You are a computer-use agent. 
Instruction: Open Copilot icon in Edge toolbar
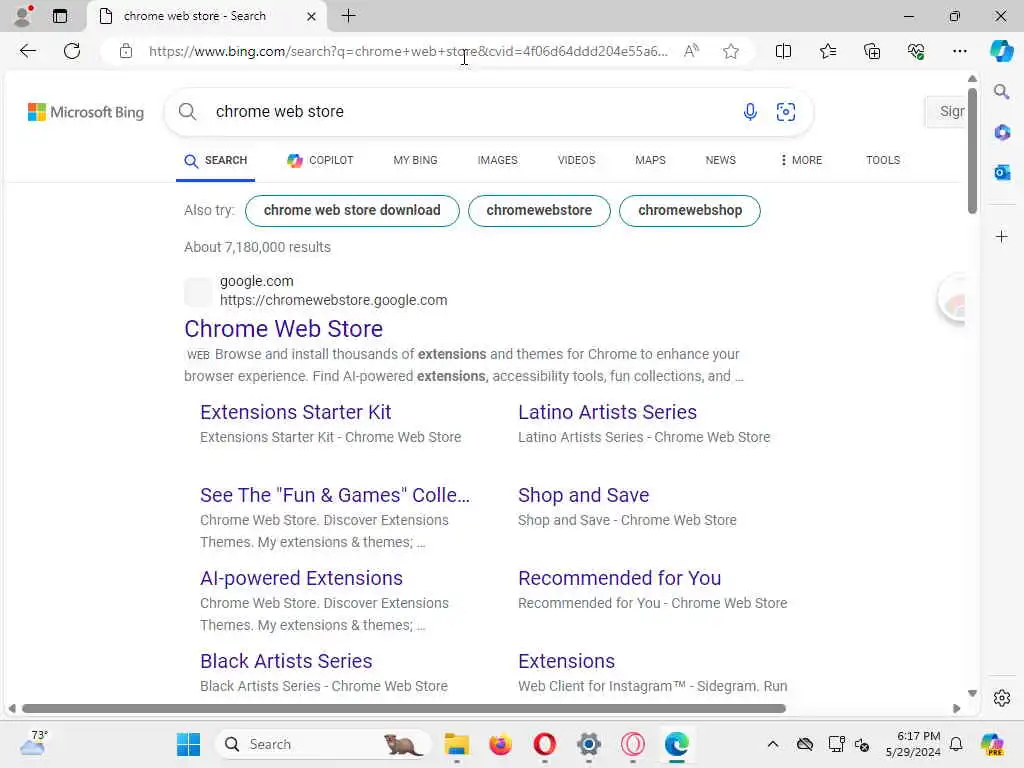tap(1001, 51)
